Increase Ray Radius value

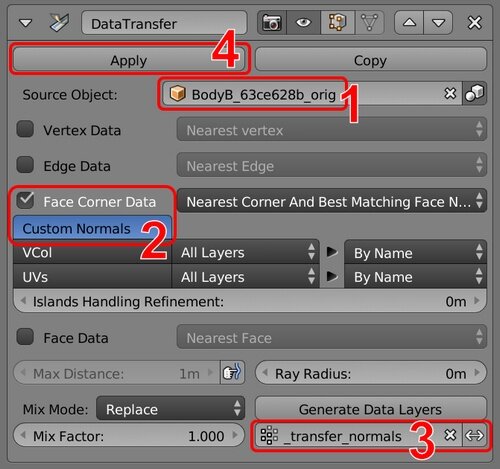pyautogui.click(x=477, y=372)
